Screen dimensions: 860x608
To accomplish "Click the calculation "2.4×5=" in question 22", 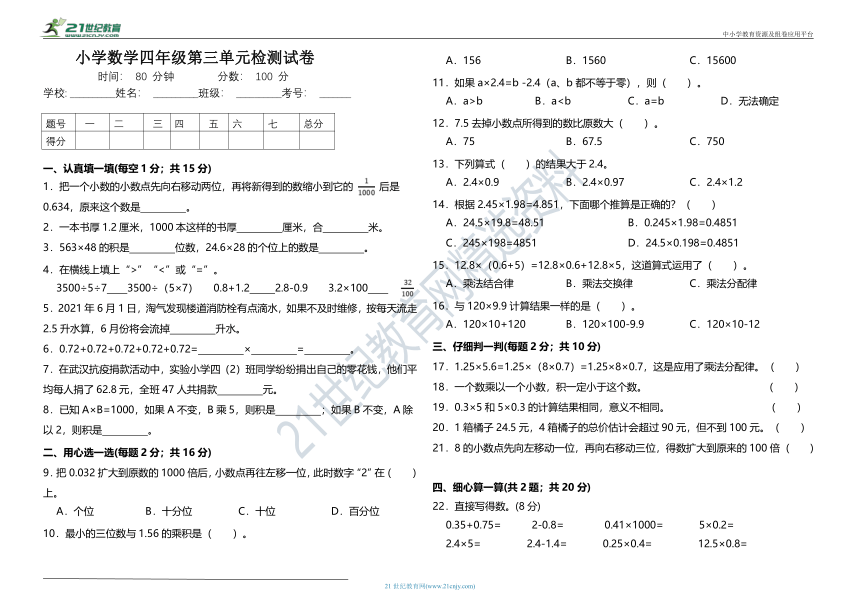I will click(x=463, y=544).
